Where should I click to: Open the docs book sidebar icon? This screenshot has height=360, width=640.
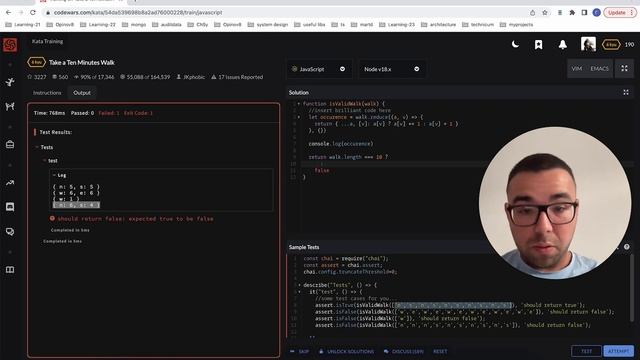(x=10, y=270)
